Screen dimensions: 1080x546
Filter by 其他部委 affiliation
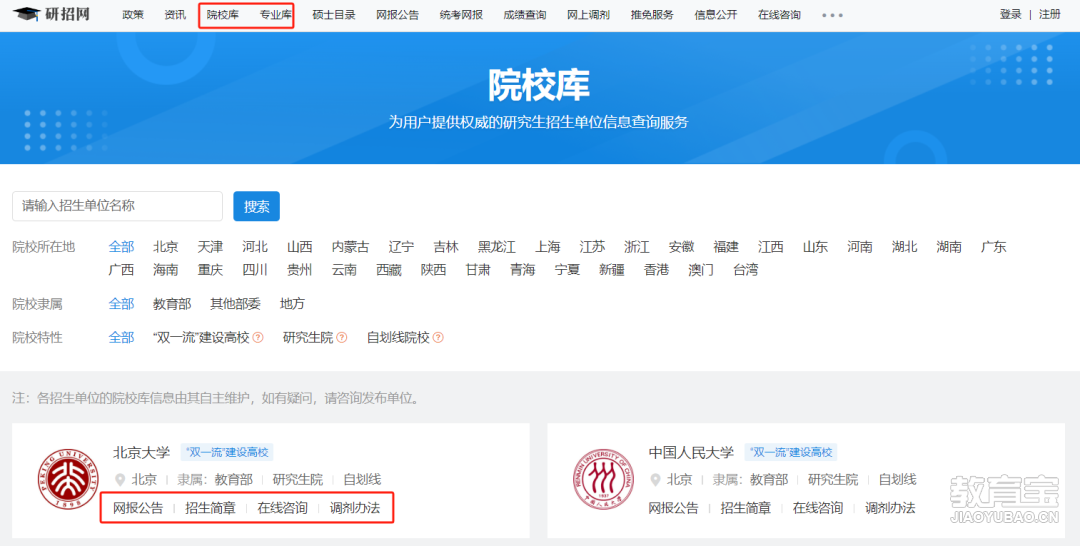click(236, 304)
